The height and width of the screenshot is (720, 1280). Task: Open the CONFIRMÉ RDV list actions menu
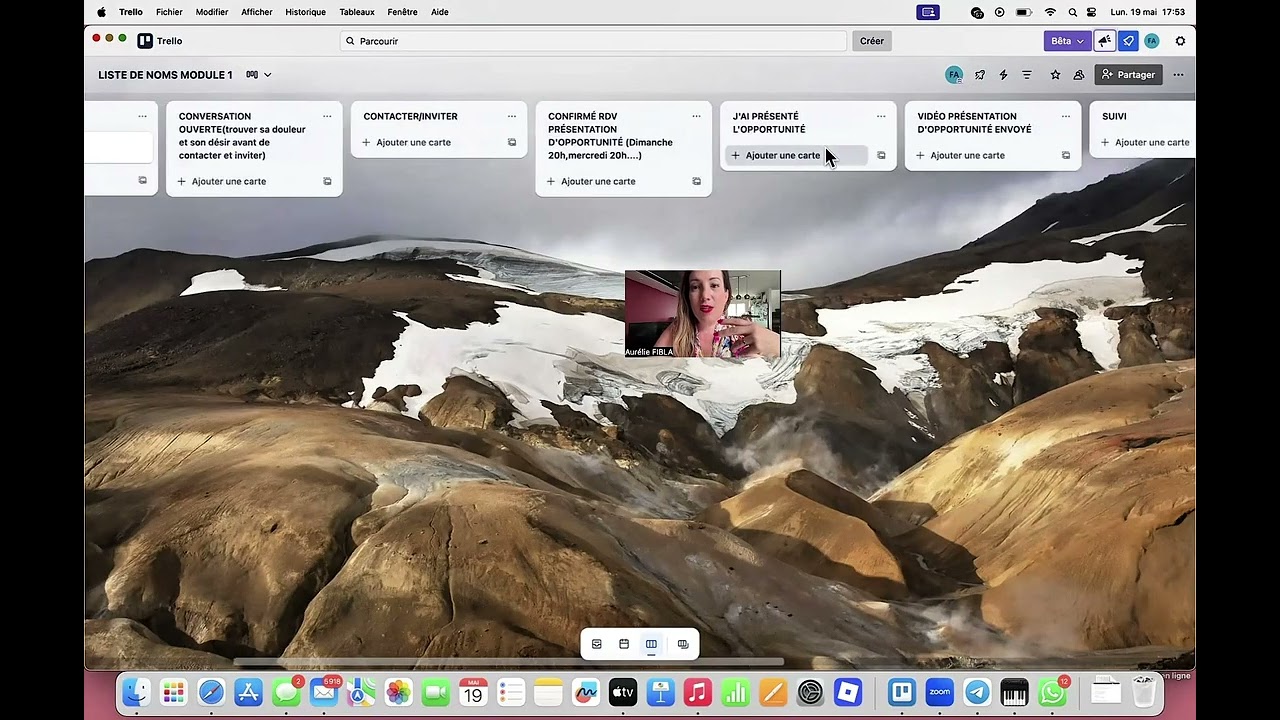696,116
